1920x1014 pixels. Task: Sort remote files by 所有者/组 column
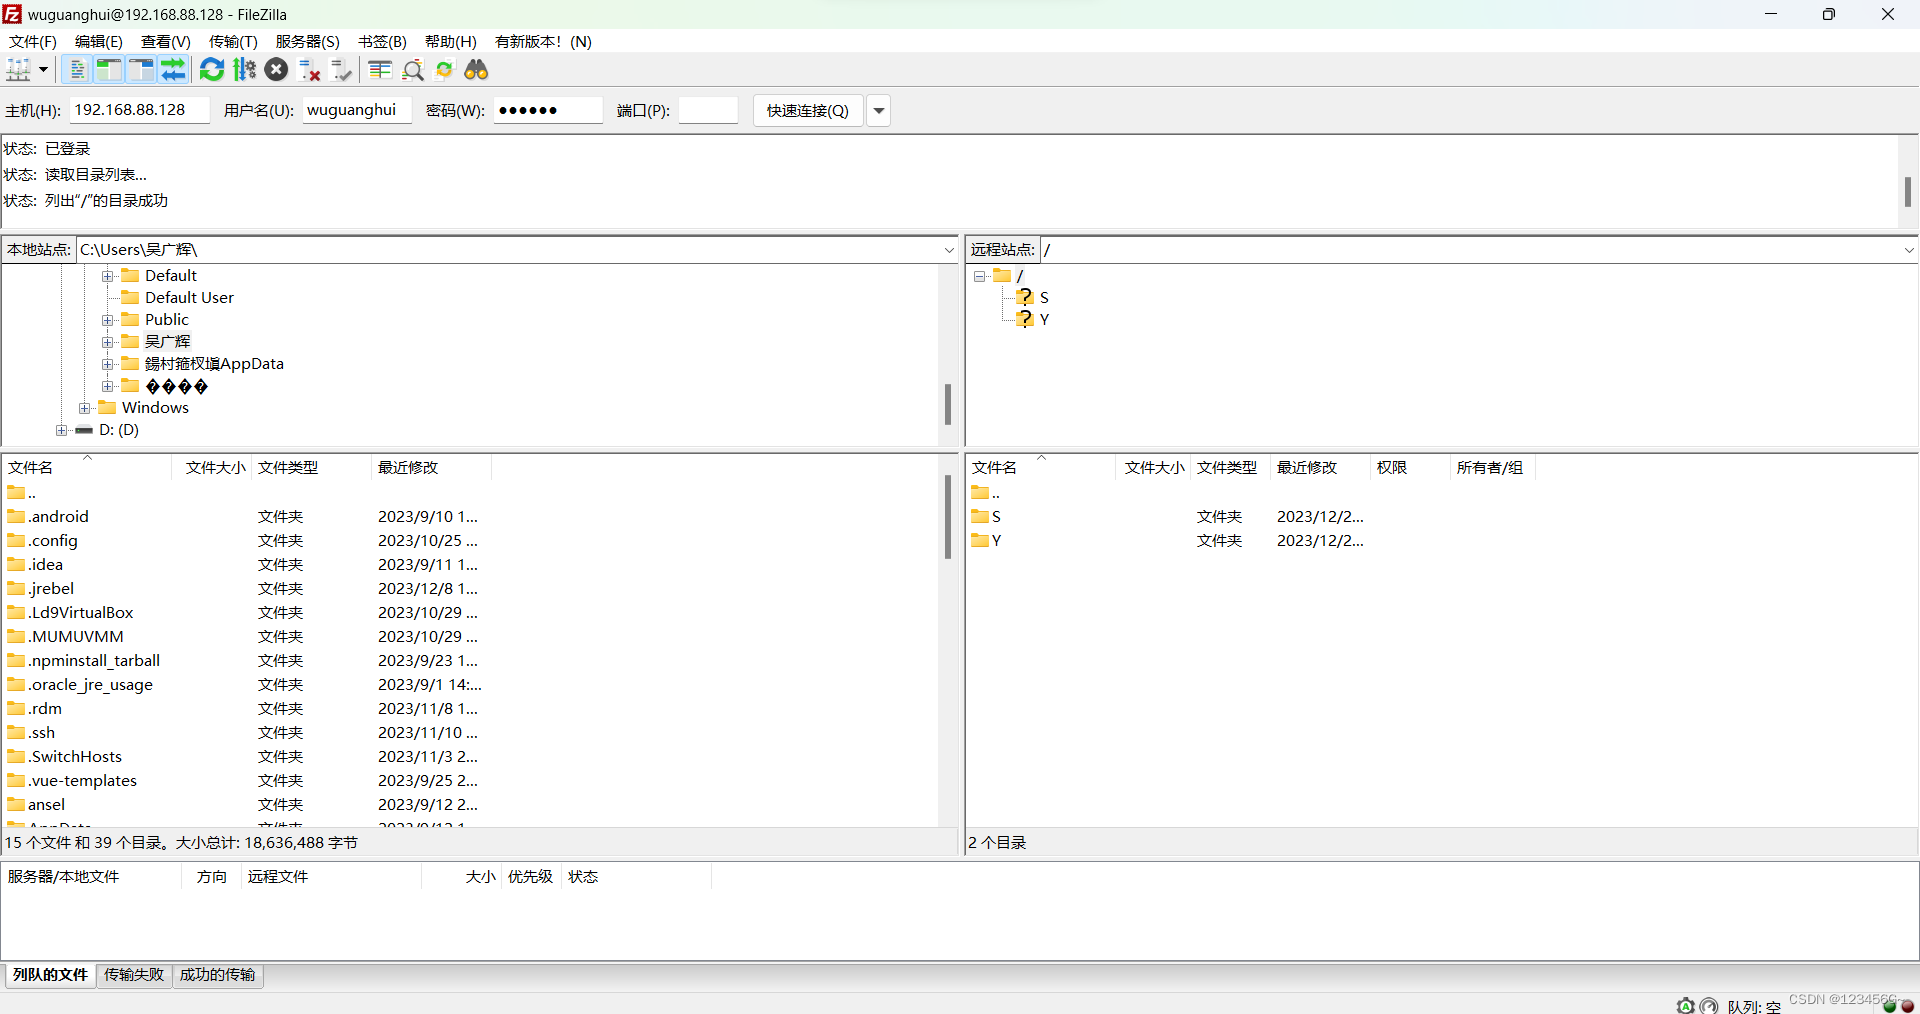click(1492, 468)
